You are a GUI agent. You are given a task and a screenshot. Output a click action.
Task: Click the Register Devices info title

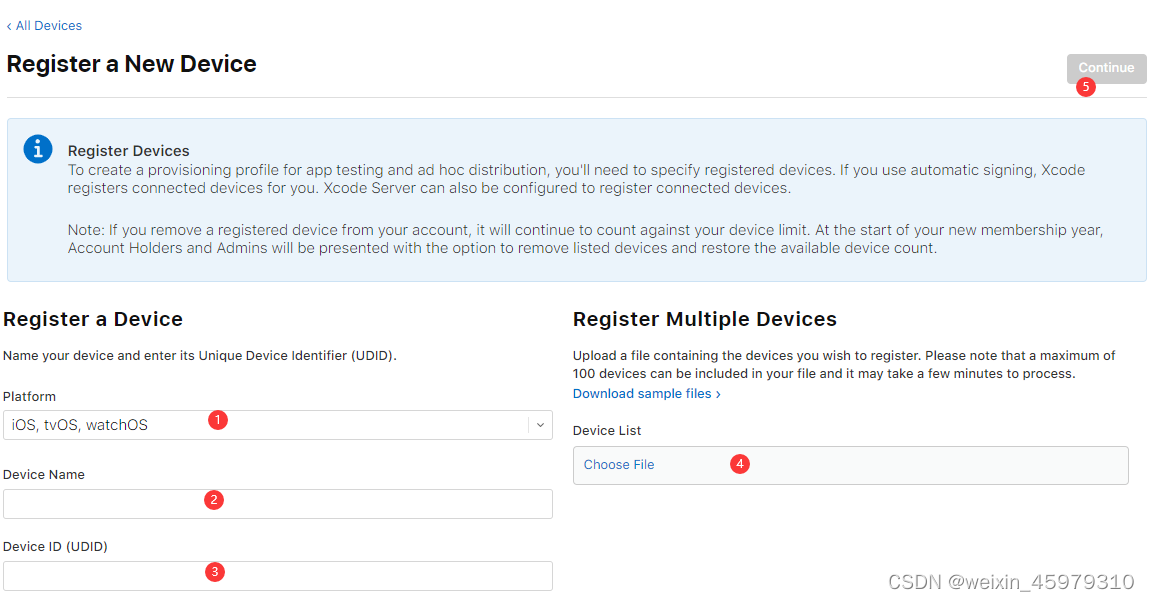(128, 151)
